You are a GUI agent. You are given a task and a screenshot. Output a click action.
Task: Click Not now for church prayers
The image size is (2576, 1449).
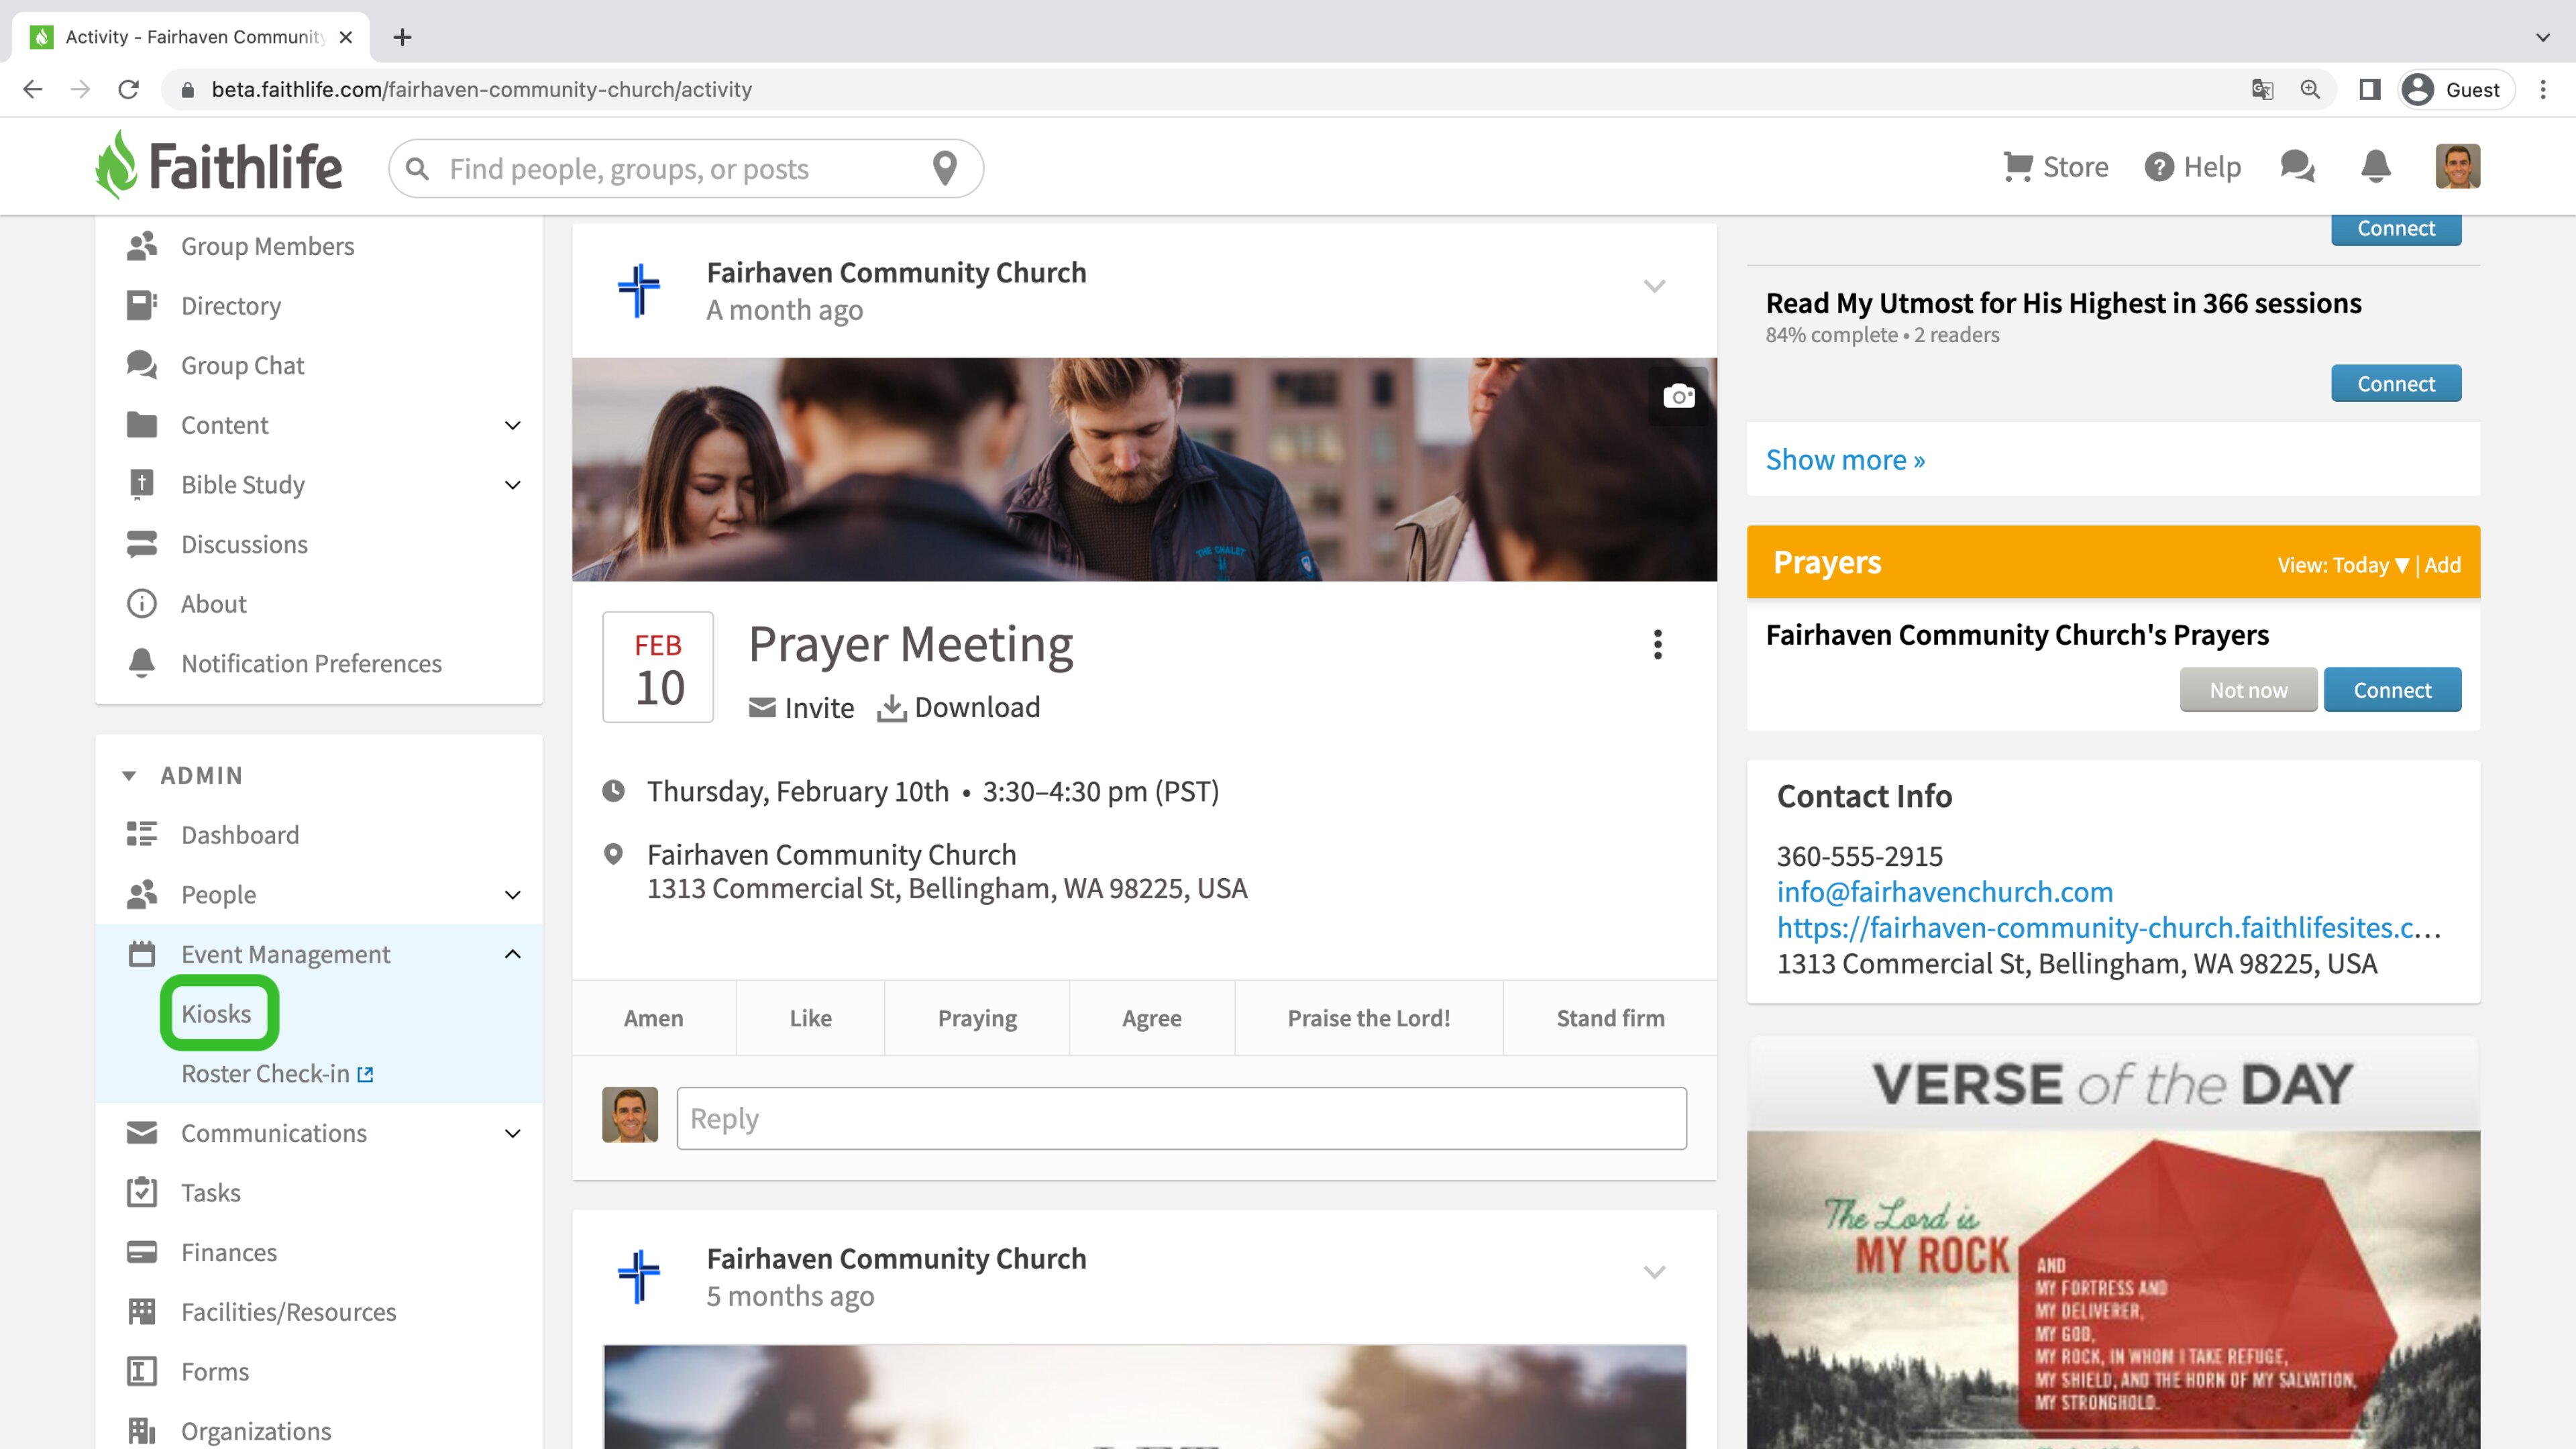tap(2248, 690)
